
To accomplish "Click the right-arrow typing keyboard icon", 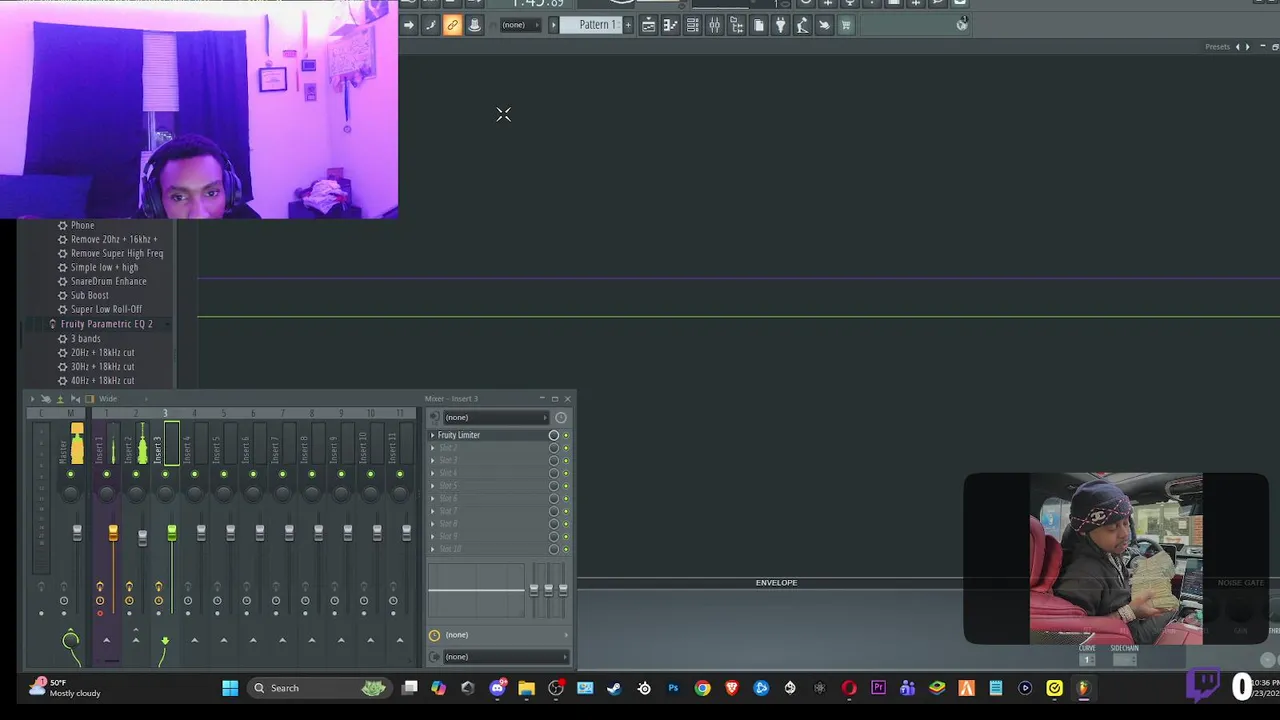I will 408,25.
